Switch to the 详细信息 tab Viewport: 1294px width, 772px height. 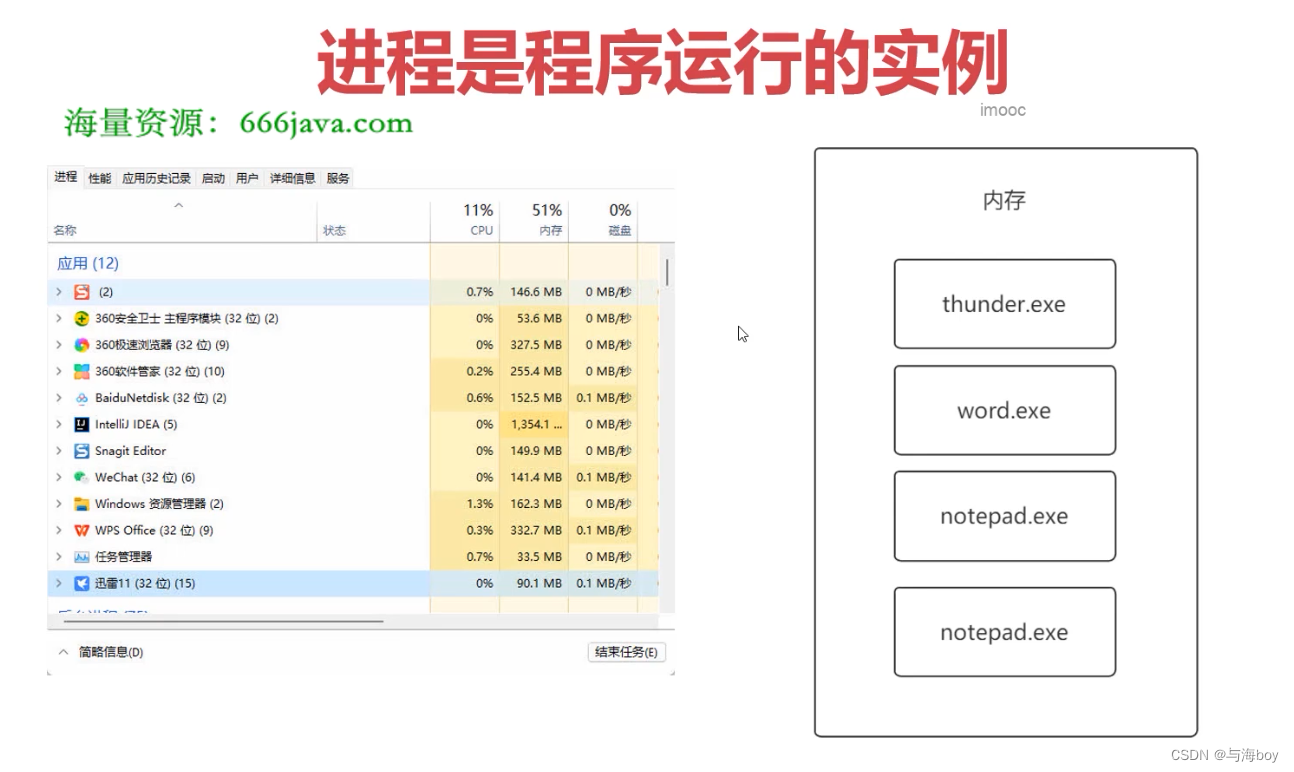click(x=292, y=178)
